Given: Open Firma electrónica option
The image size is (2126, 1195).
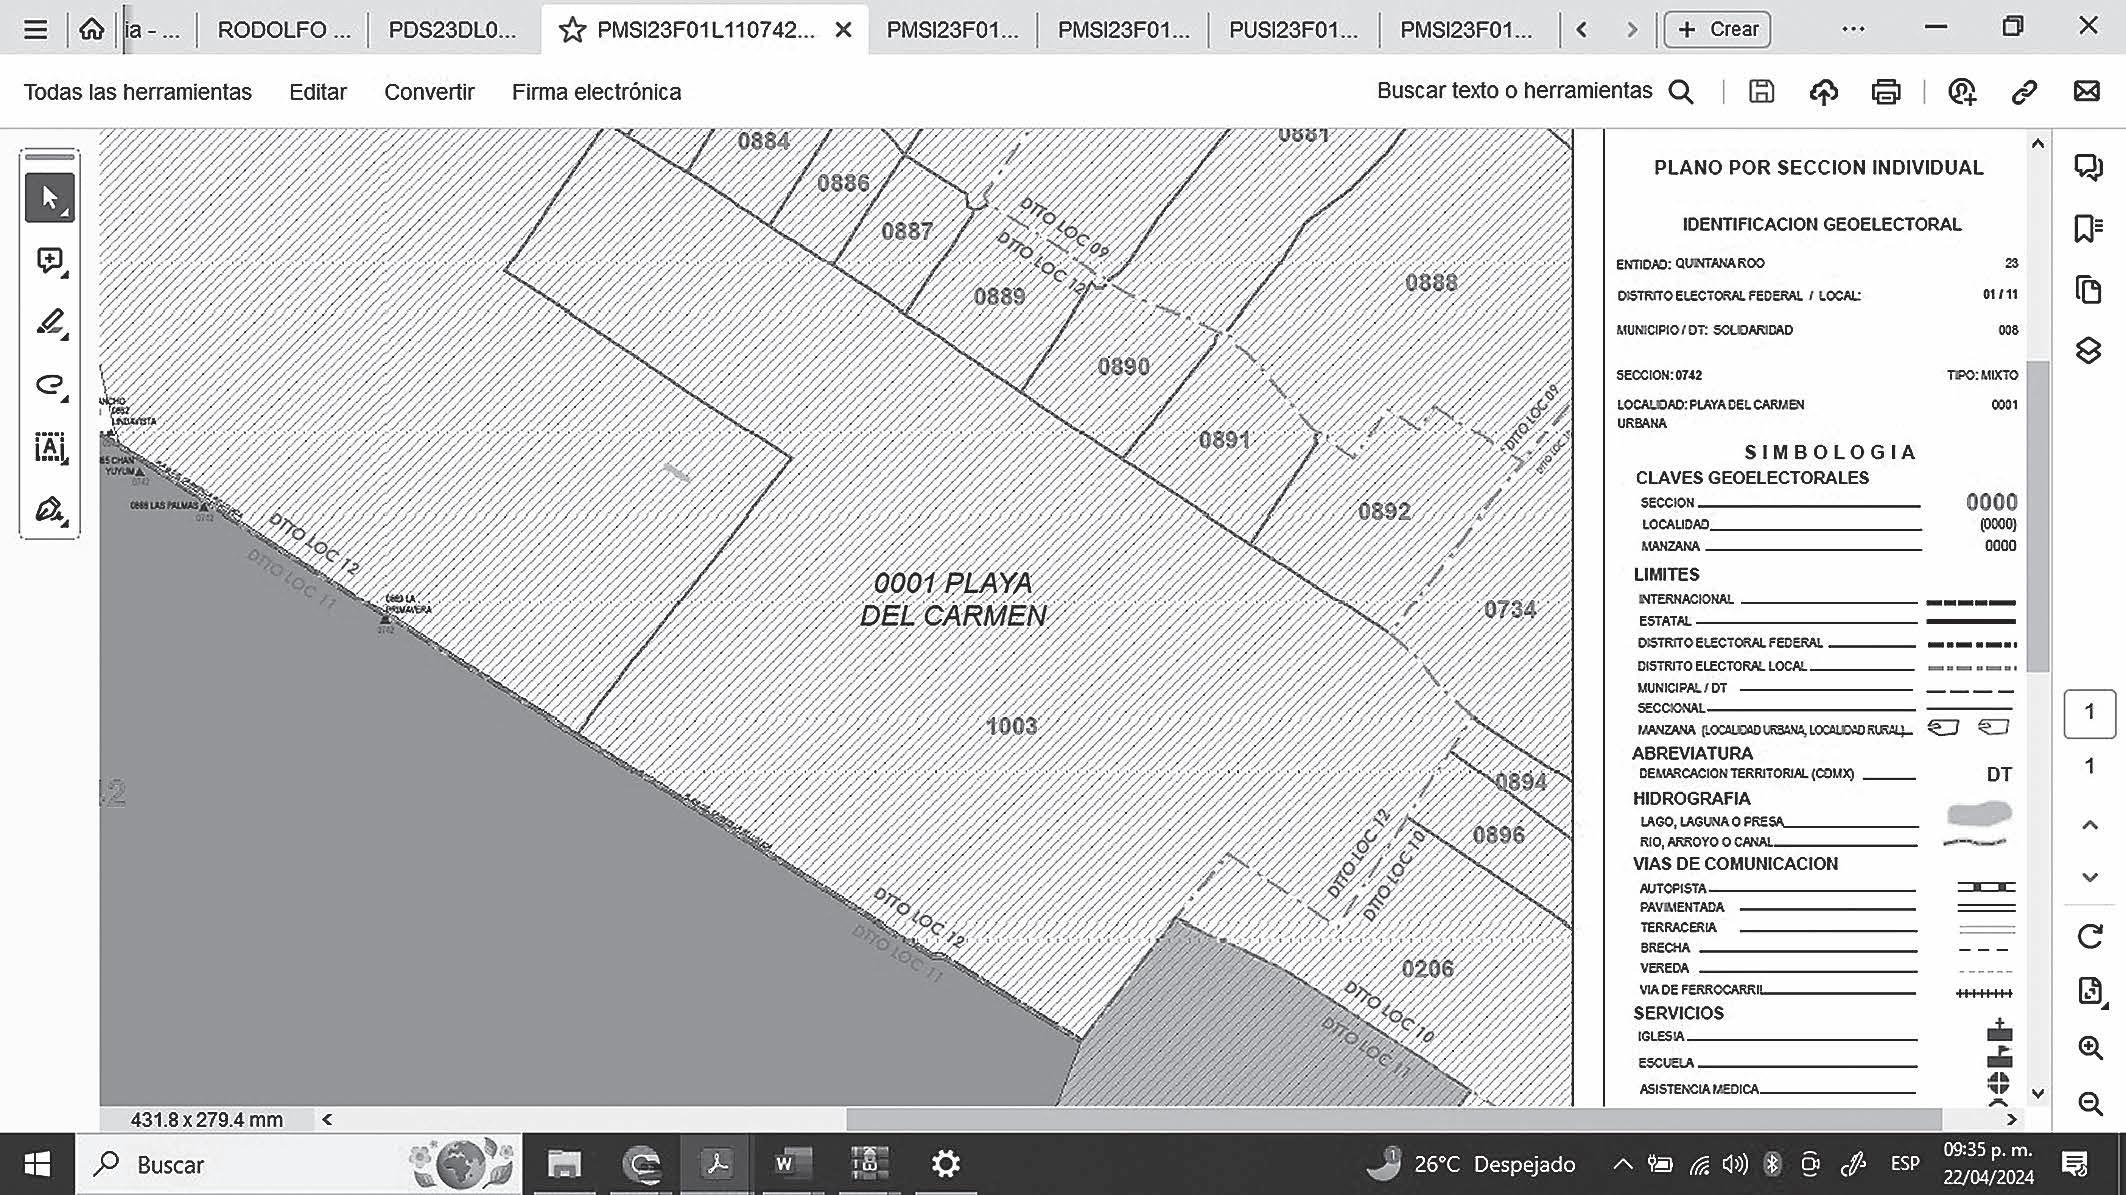Looking at the screenshot, I should point(596,92).
